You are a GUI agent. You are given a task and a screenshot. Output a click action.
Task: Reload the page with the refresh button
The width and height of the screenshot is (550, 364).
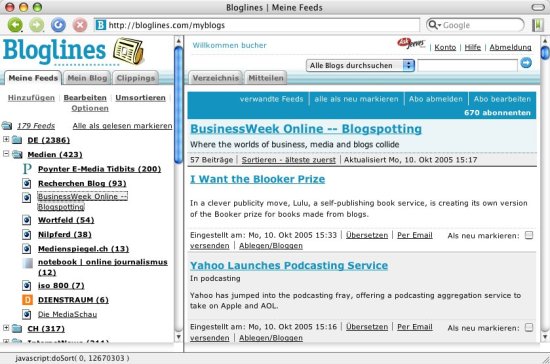click(x=58, y=25)
